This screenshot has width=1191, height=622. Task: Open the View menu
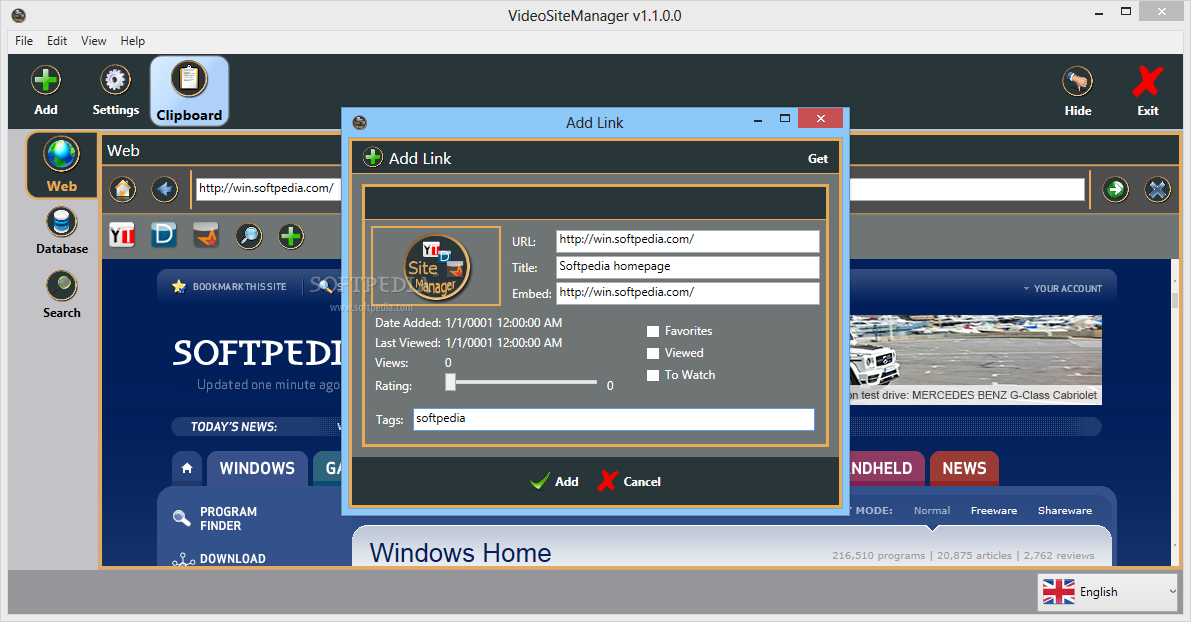(93, 41)
